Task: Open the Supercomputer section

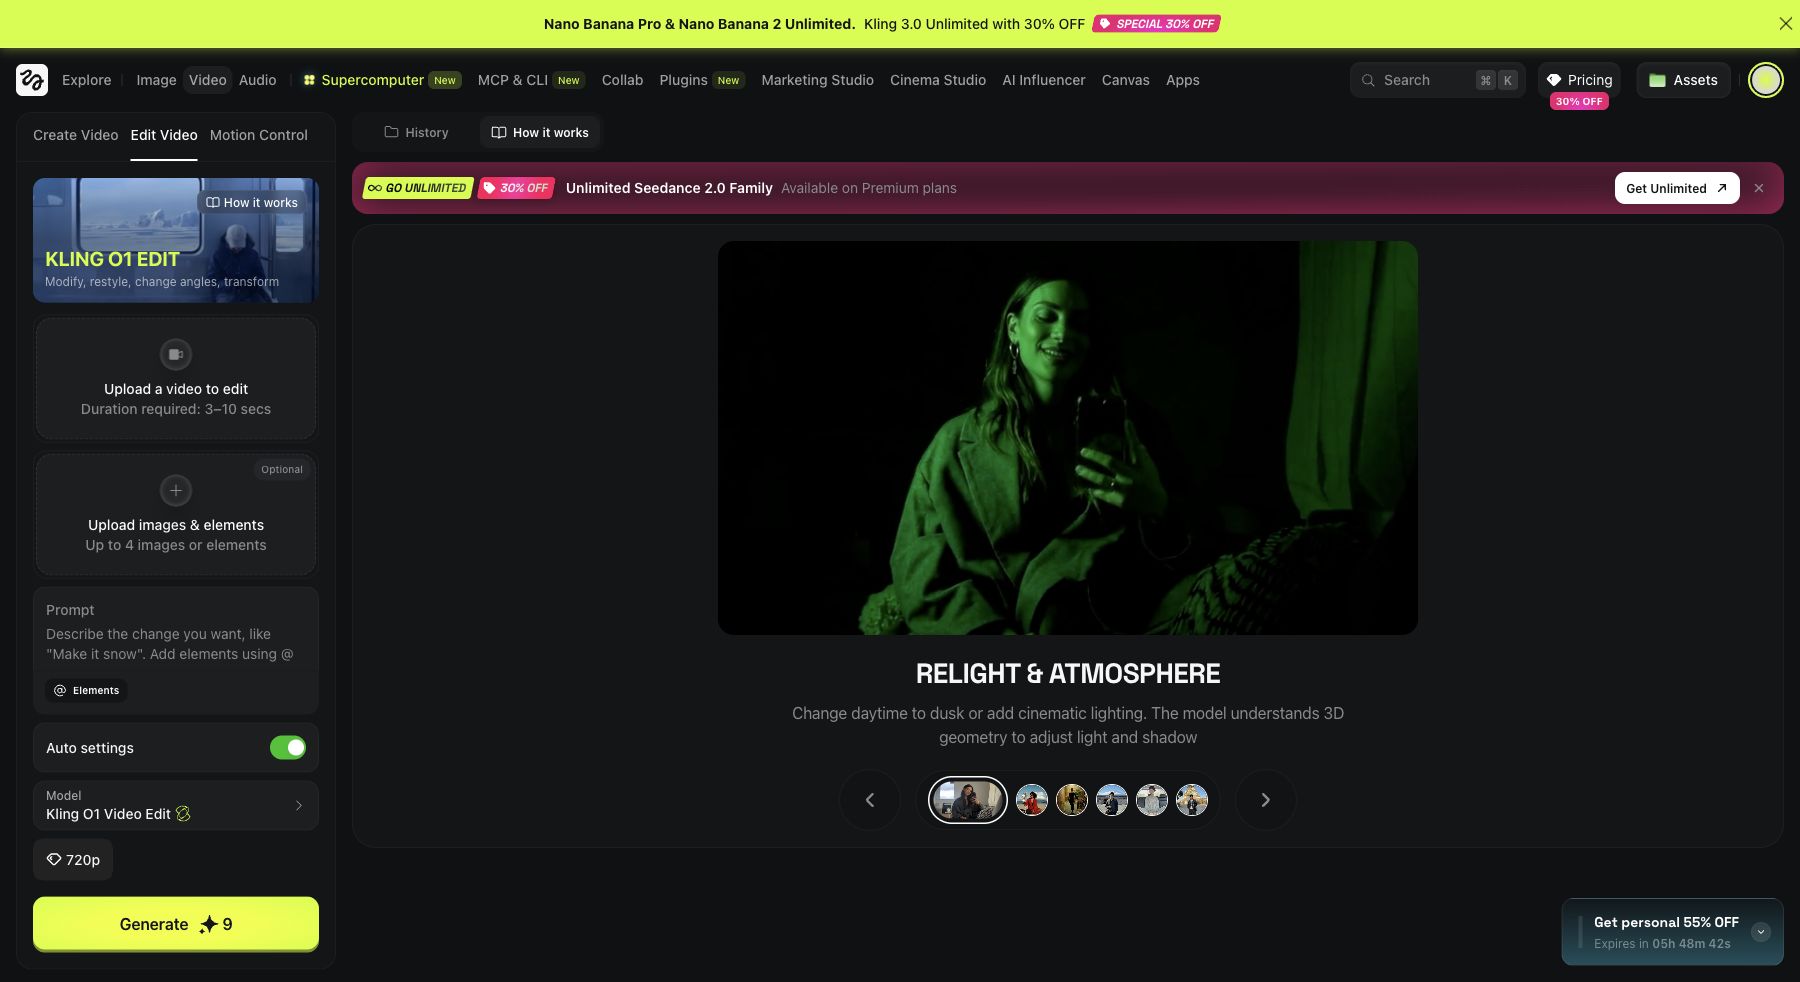Action: [x=381, y=80]
